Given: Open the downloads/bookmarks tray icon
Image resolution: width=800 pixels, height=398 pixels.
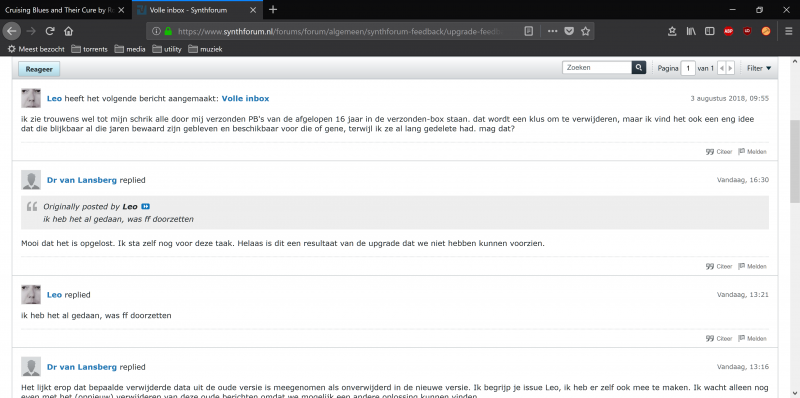Looking at the screenshot, I should point(672,31).
